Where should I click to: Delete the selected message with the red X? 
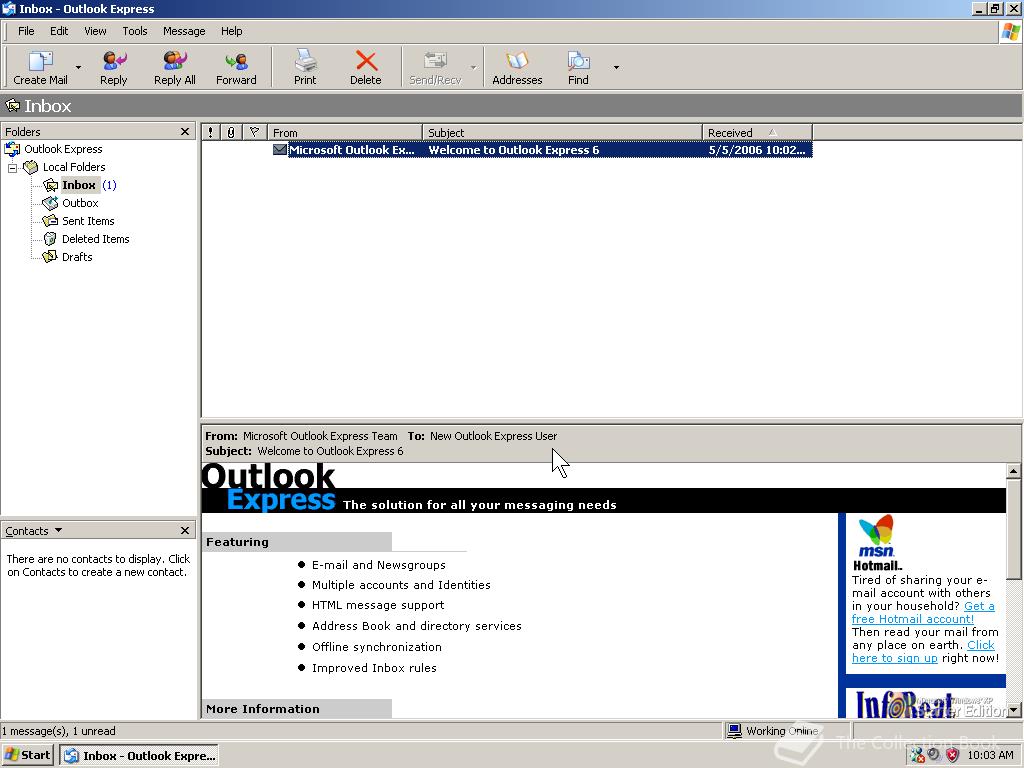point(366,67)
